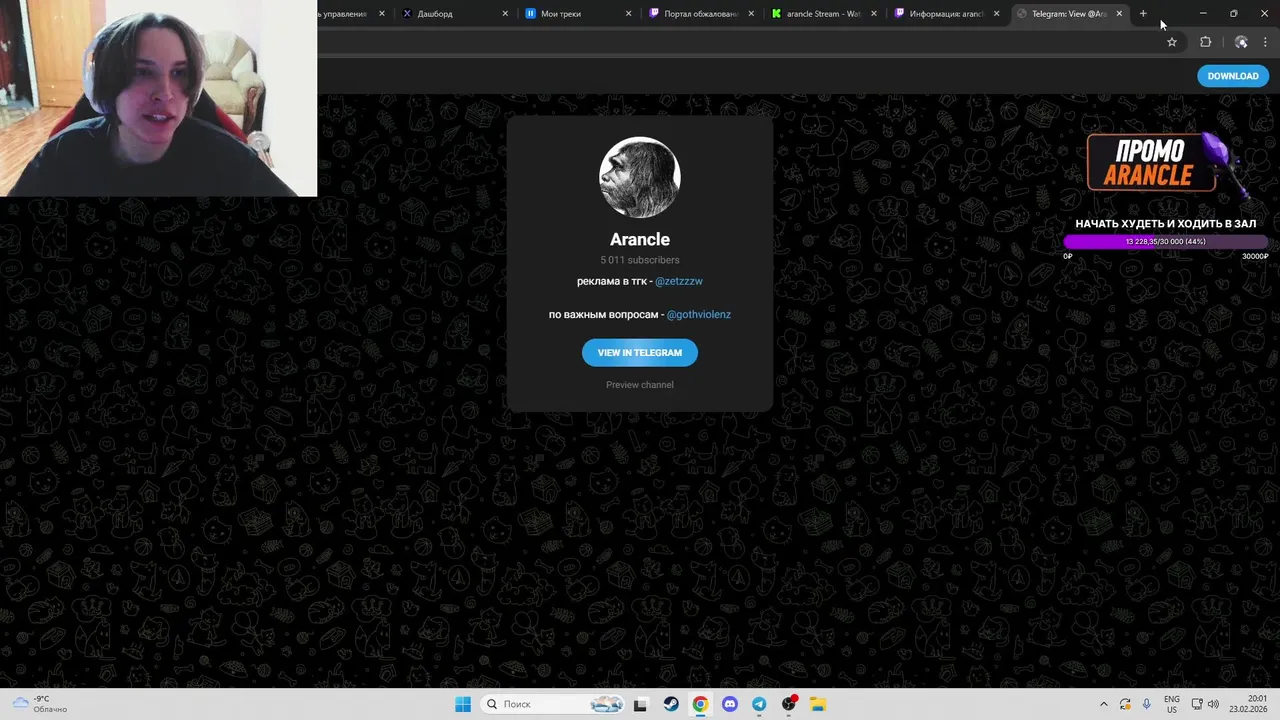1280x720 pixels.
Task: Open Google Chrome on the taskbar
Action: click(700, 704)
